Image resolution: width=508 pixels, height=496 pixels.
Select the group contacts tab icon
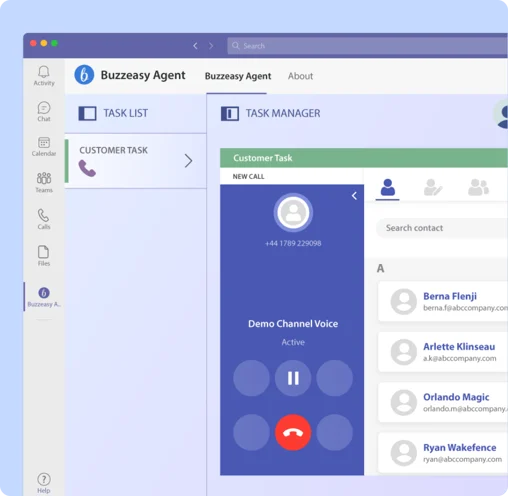point(478,187)
